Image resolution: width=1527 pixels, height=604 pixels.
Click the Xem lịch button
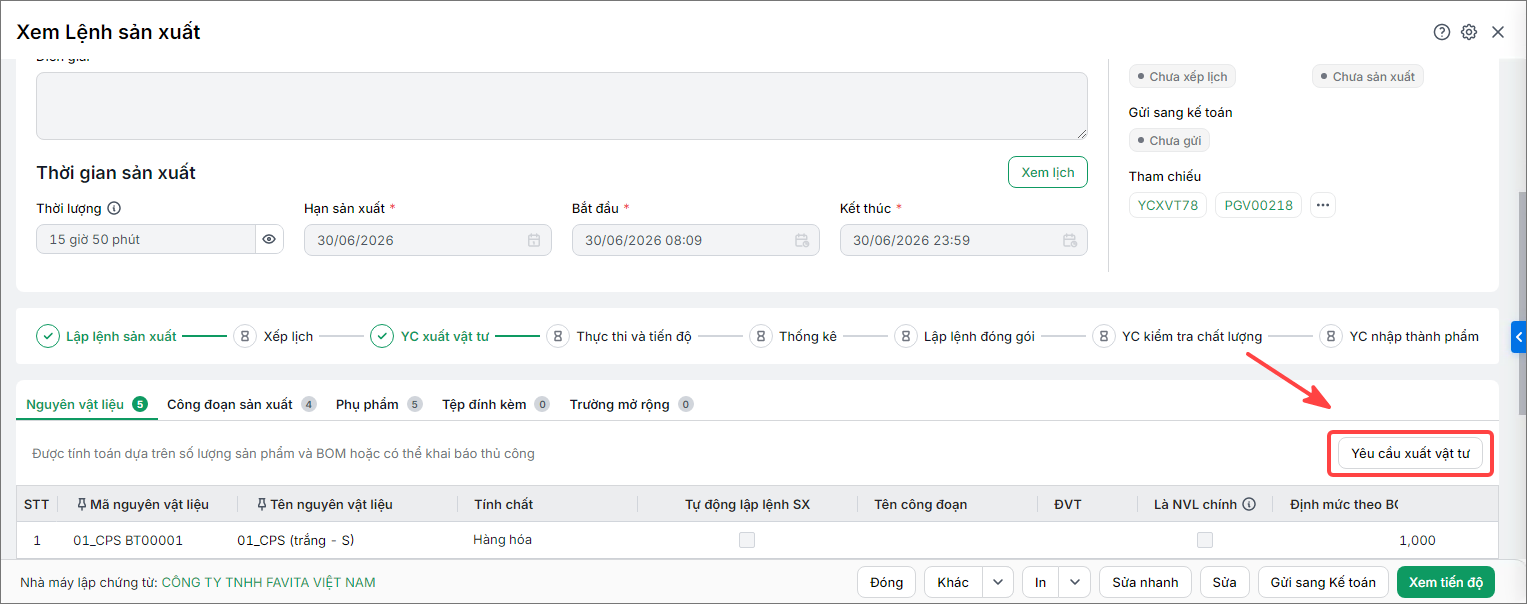tap(1047, 172)
